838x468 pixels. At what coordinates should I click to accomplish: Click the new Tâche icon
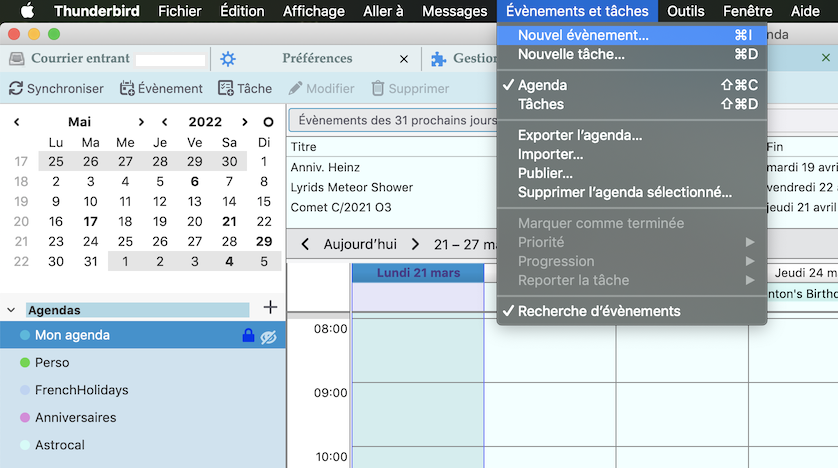click(226, 88)
